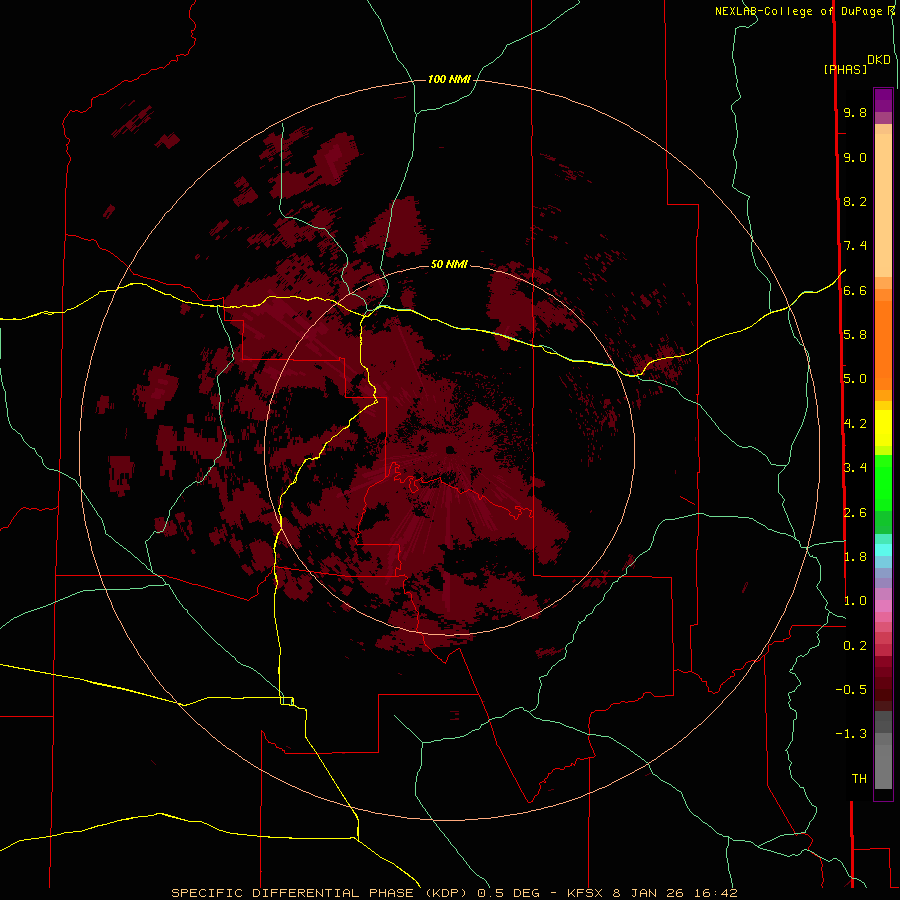Select the 8.2 scale value

coord(855,201)
